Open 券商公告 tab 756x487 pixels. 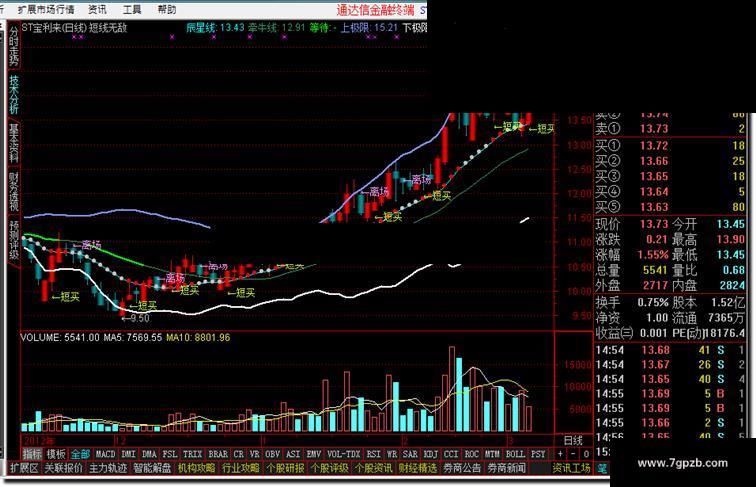pyautogui.click(x=462, y=468)
